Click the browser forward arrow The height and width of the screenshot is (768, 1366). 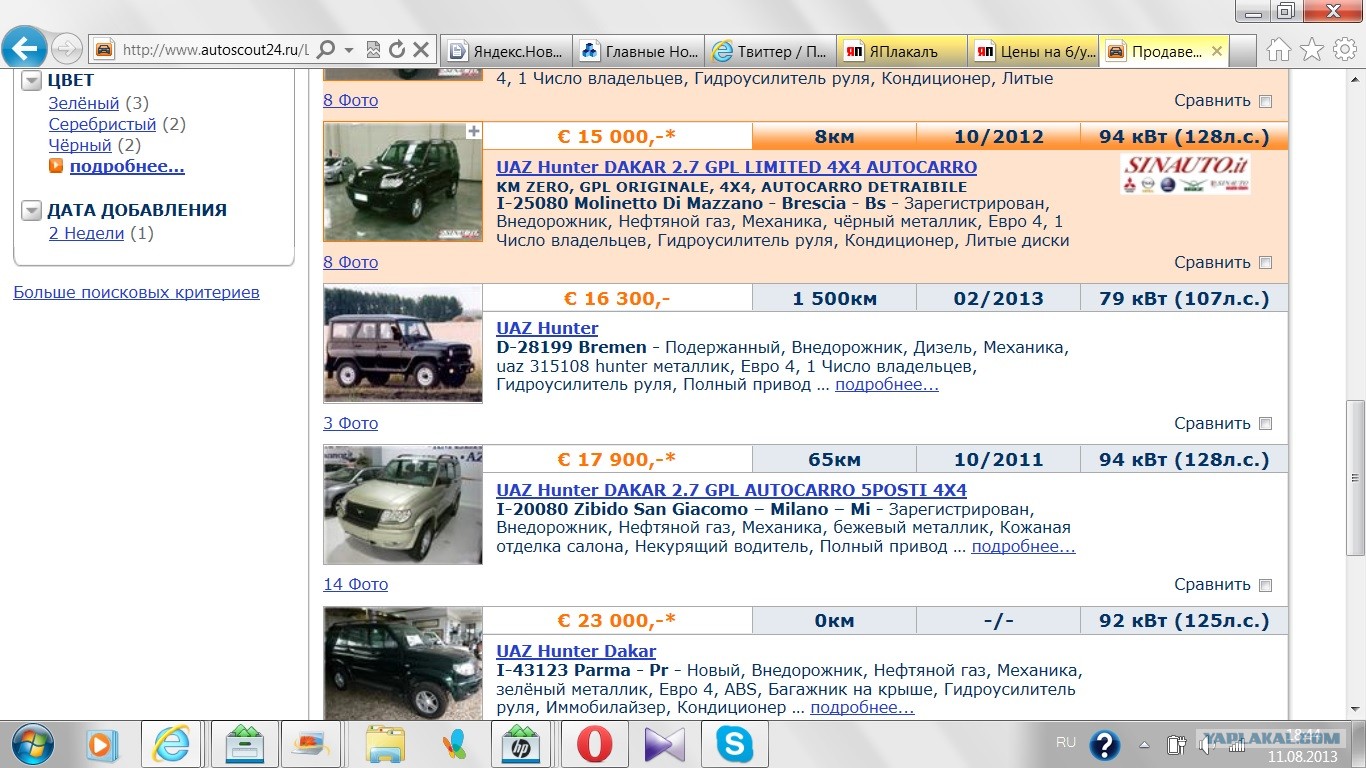(x=66, y=48)
